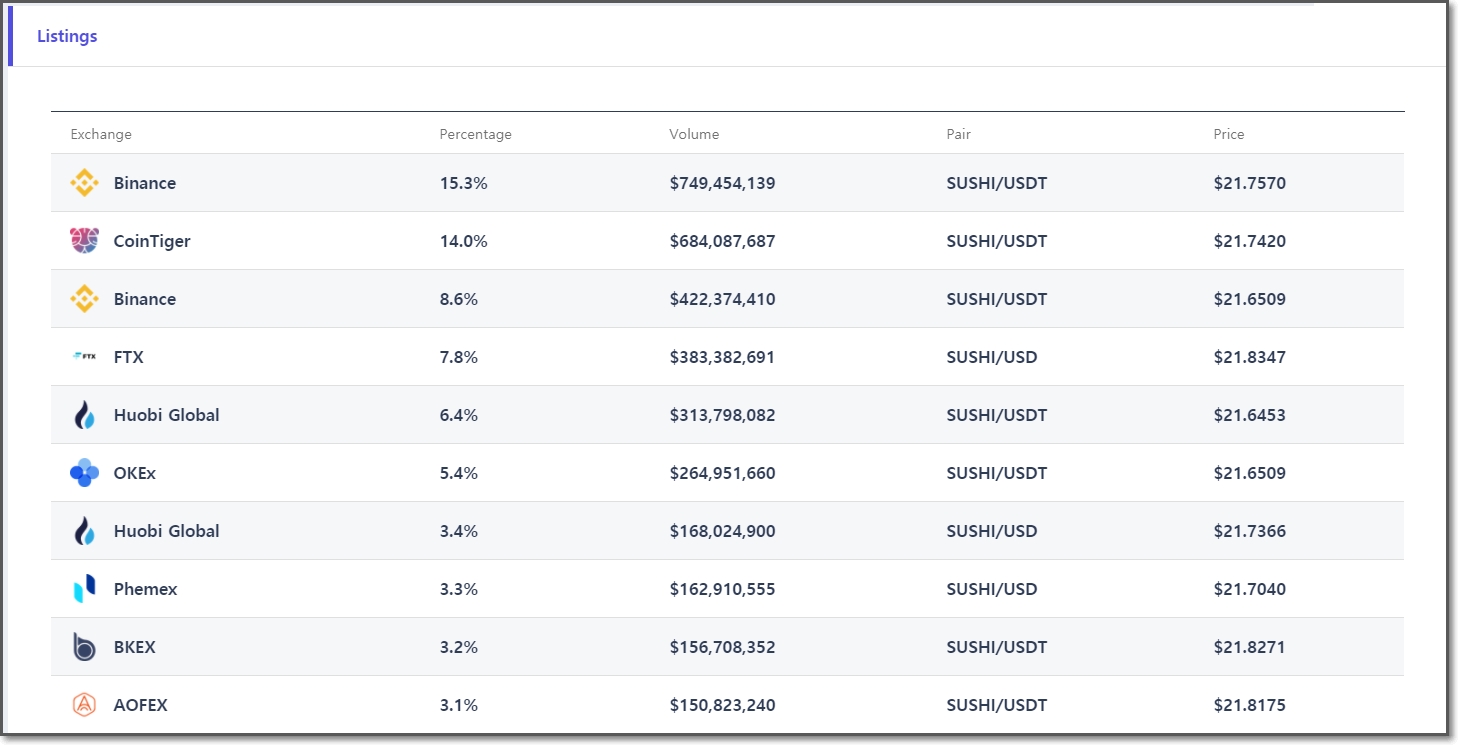The image size is (1458, 745).
Task: Click the BKEX logo icon
Action: pyautogui.click(x=84, y=647)
